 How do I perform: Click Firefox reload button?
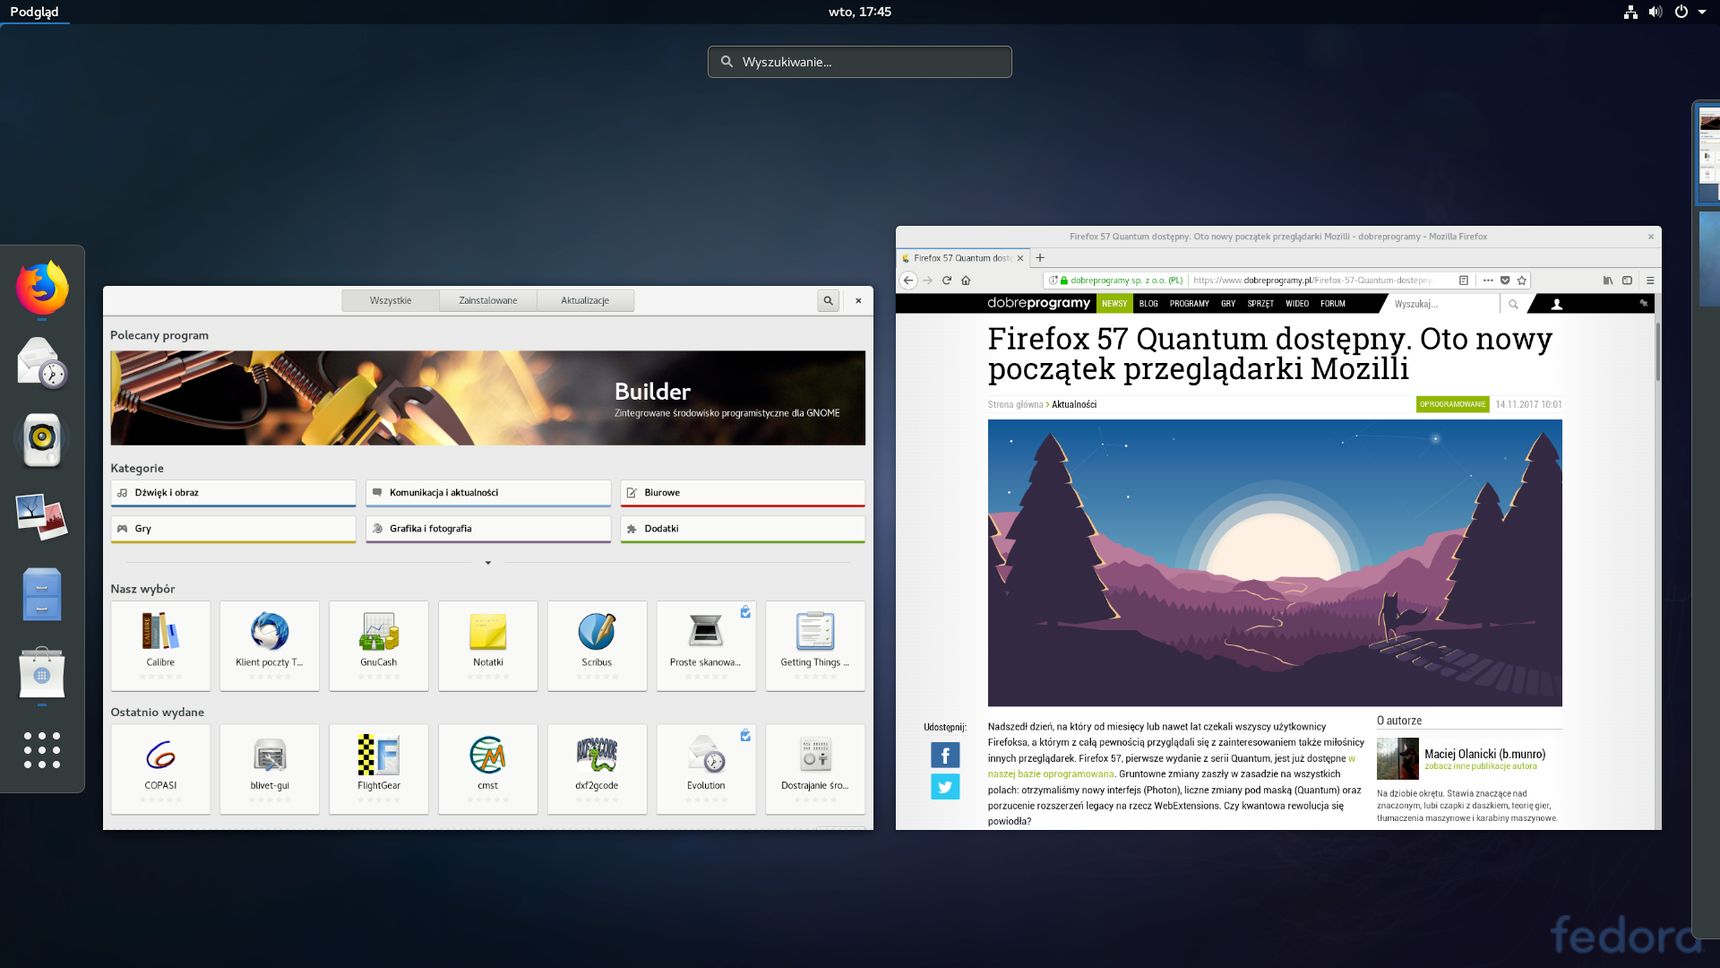[947, 280]
